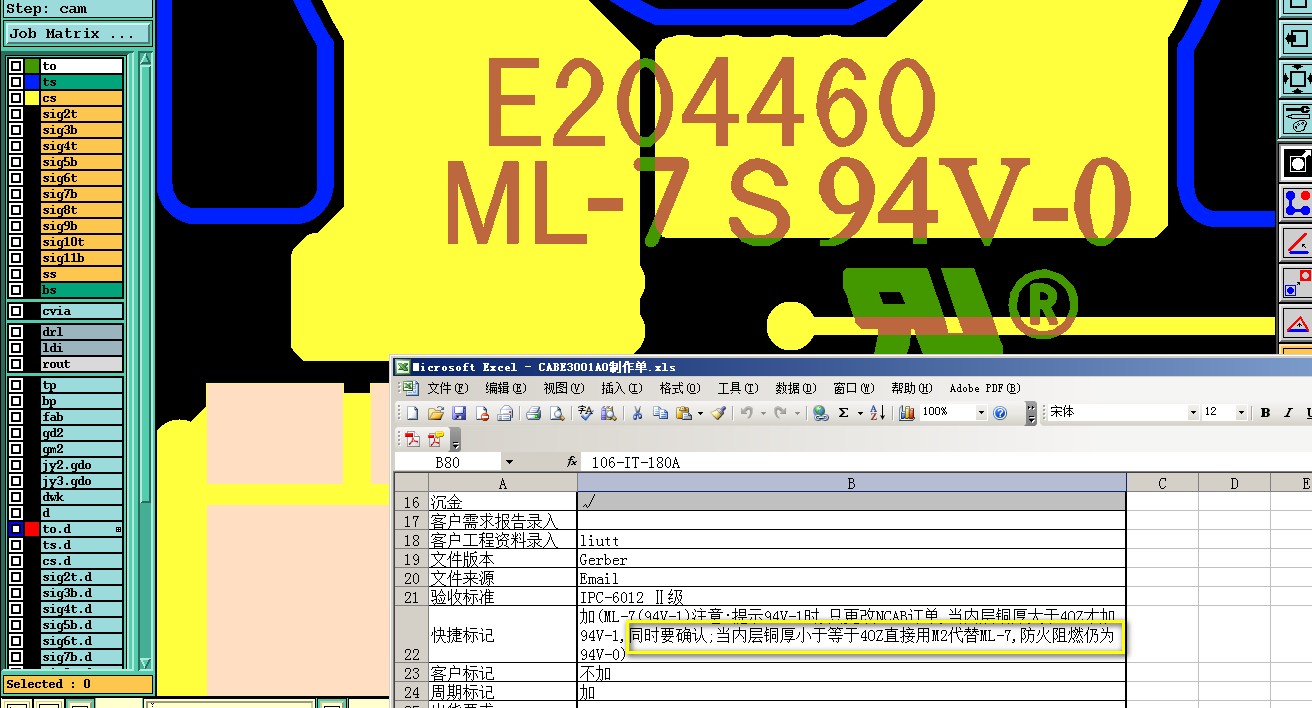This screenshot has width=1312, height=708.
Task: Select the connected blue nodes net tool
Action: coord(1296,203)
